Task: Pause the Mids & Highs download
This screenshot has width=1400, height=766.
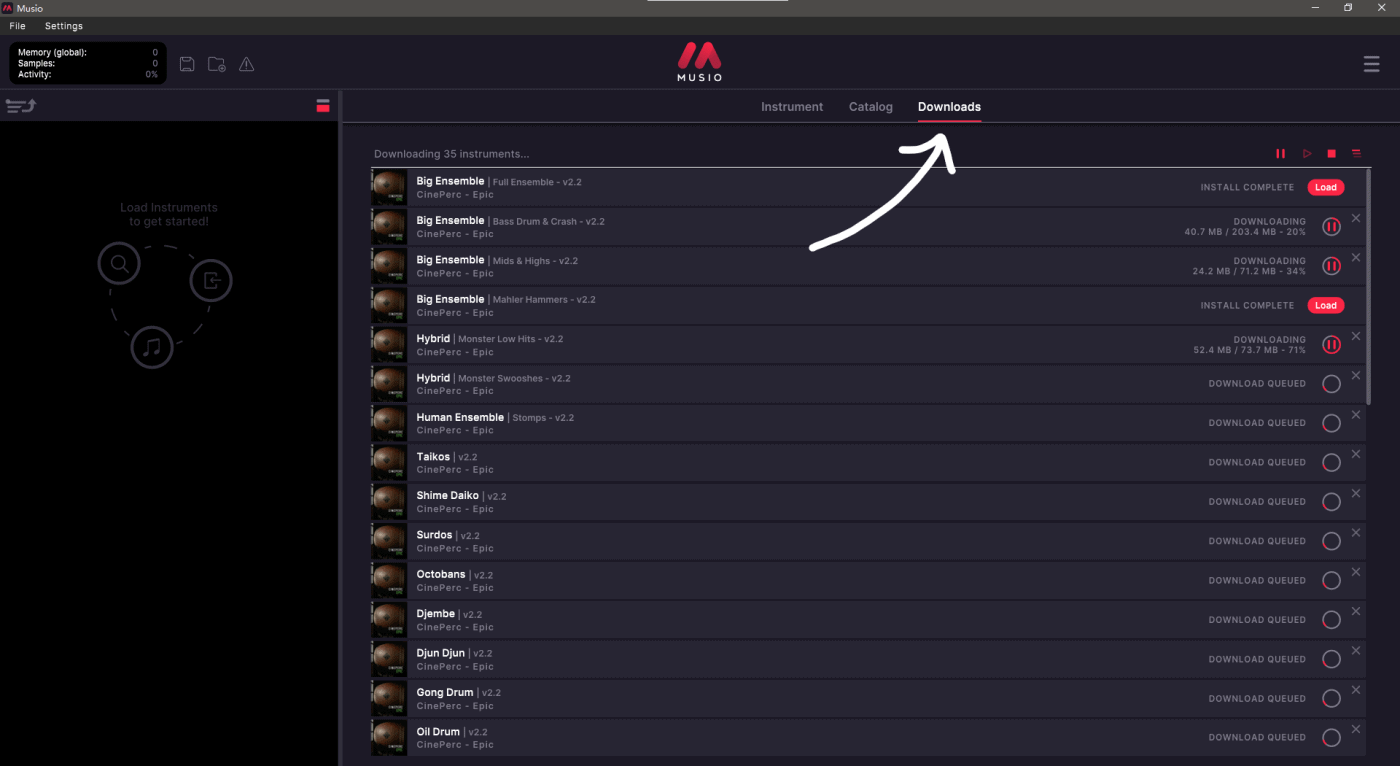Action: [1331, 266]
